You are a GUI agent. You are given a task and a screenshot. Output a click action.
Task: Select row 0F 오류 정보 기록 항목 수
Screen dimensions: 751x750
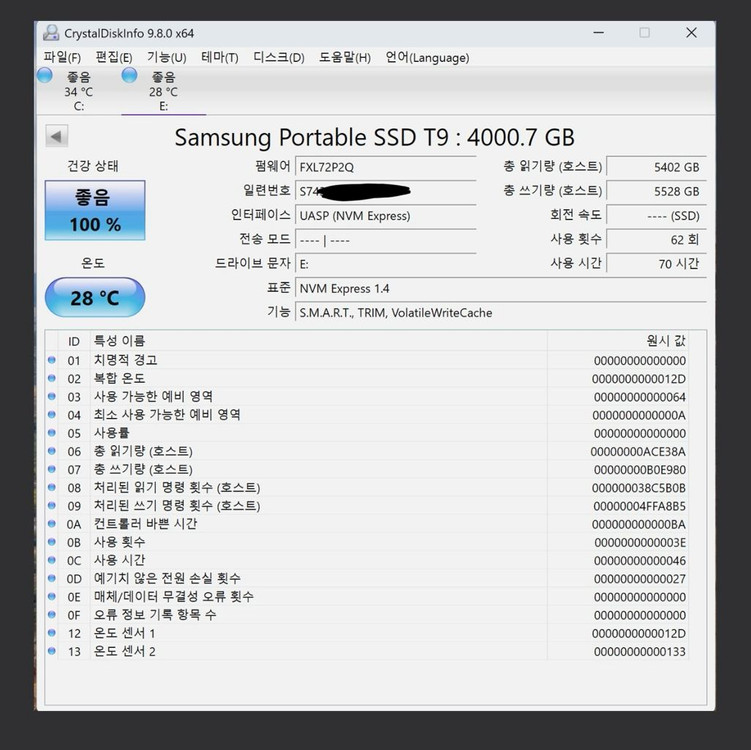[368, 615]
